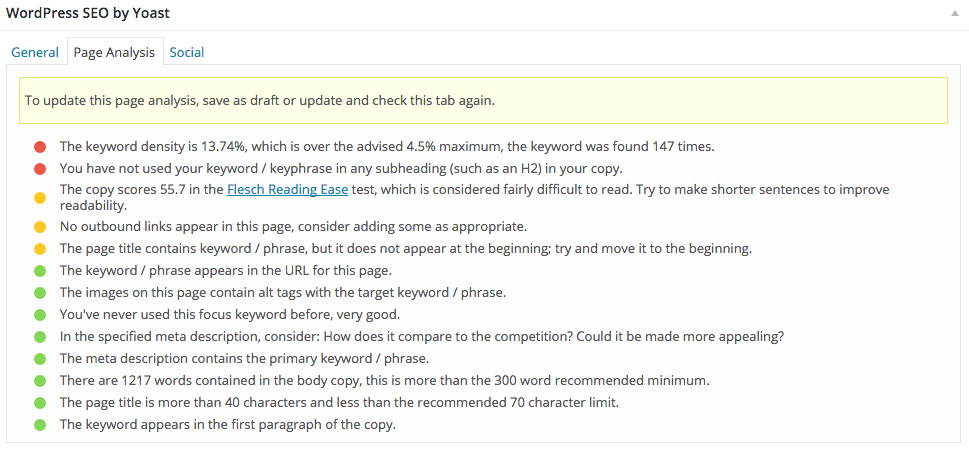Click green dot beside focus keyword never used
969x452 pixels.
click(40, 315)
